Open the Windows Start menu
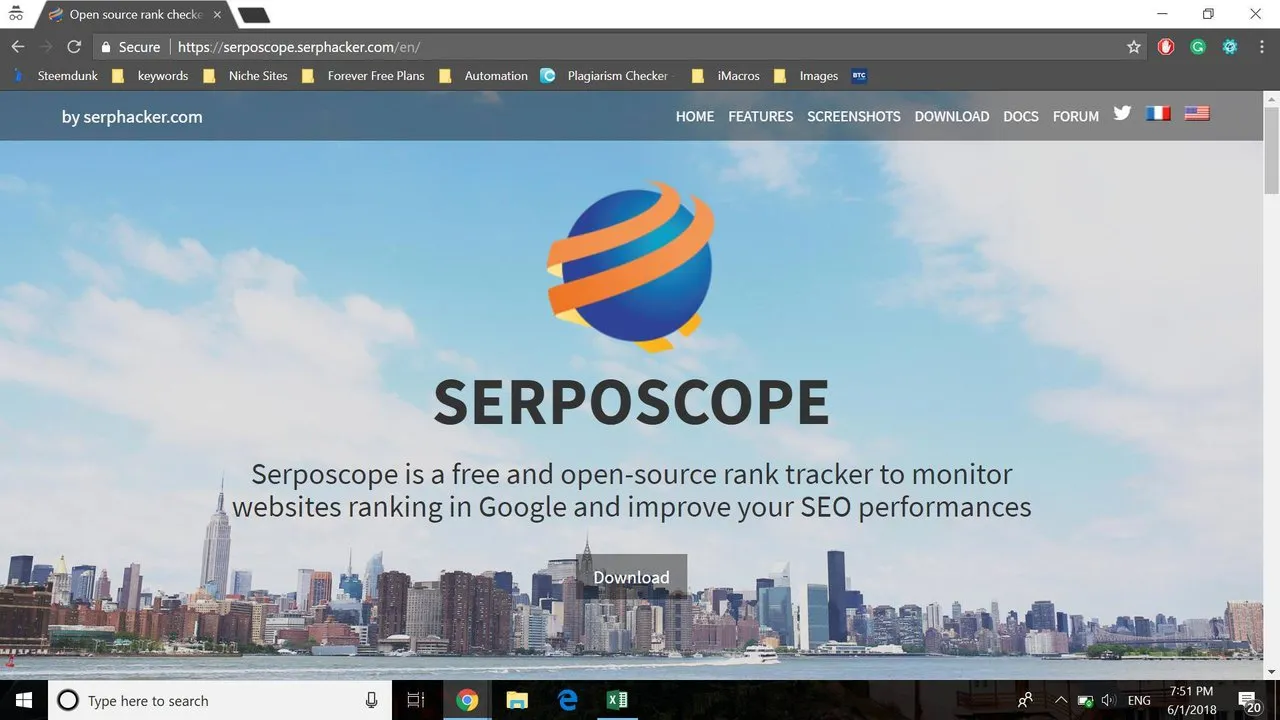Screen dimensions: 1280x720 tap(24, 700)
